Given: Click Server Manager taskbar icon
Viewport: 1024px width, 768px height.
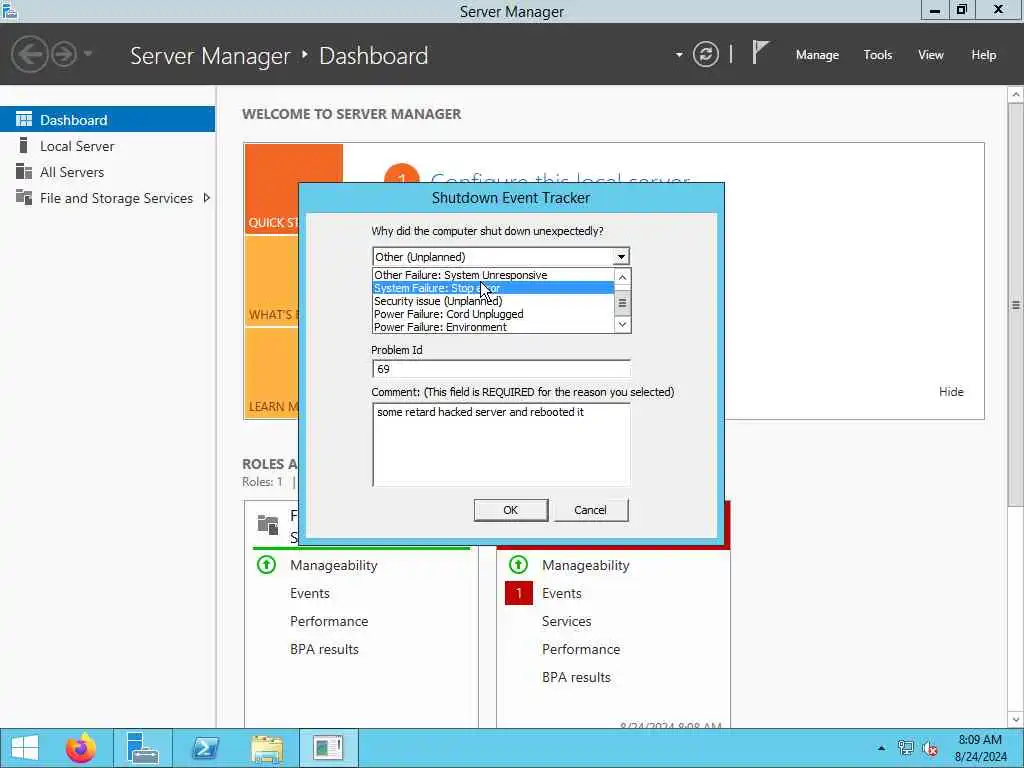Looking at the screenshot, I should tap(142, 748).
